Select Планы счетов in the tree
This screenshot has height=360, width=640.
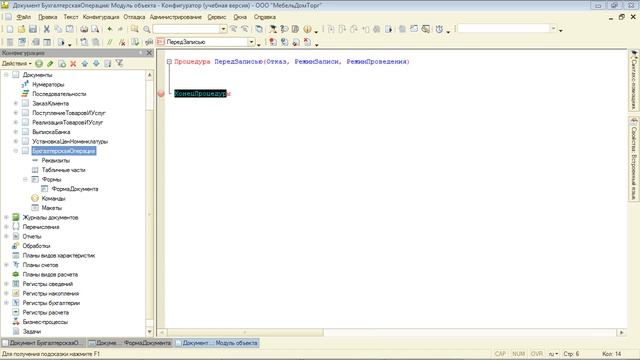click(x=40, y=265)
